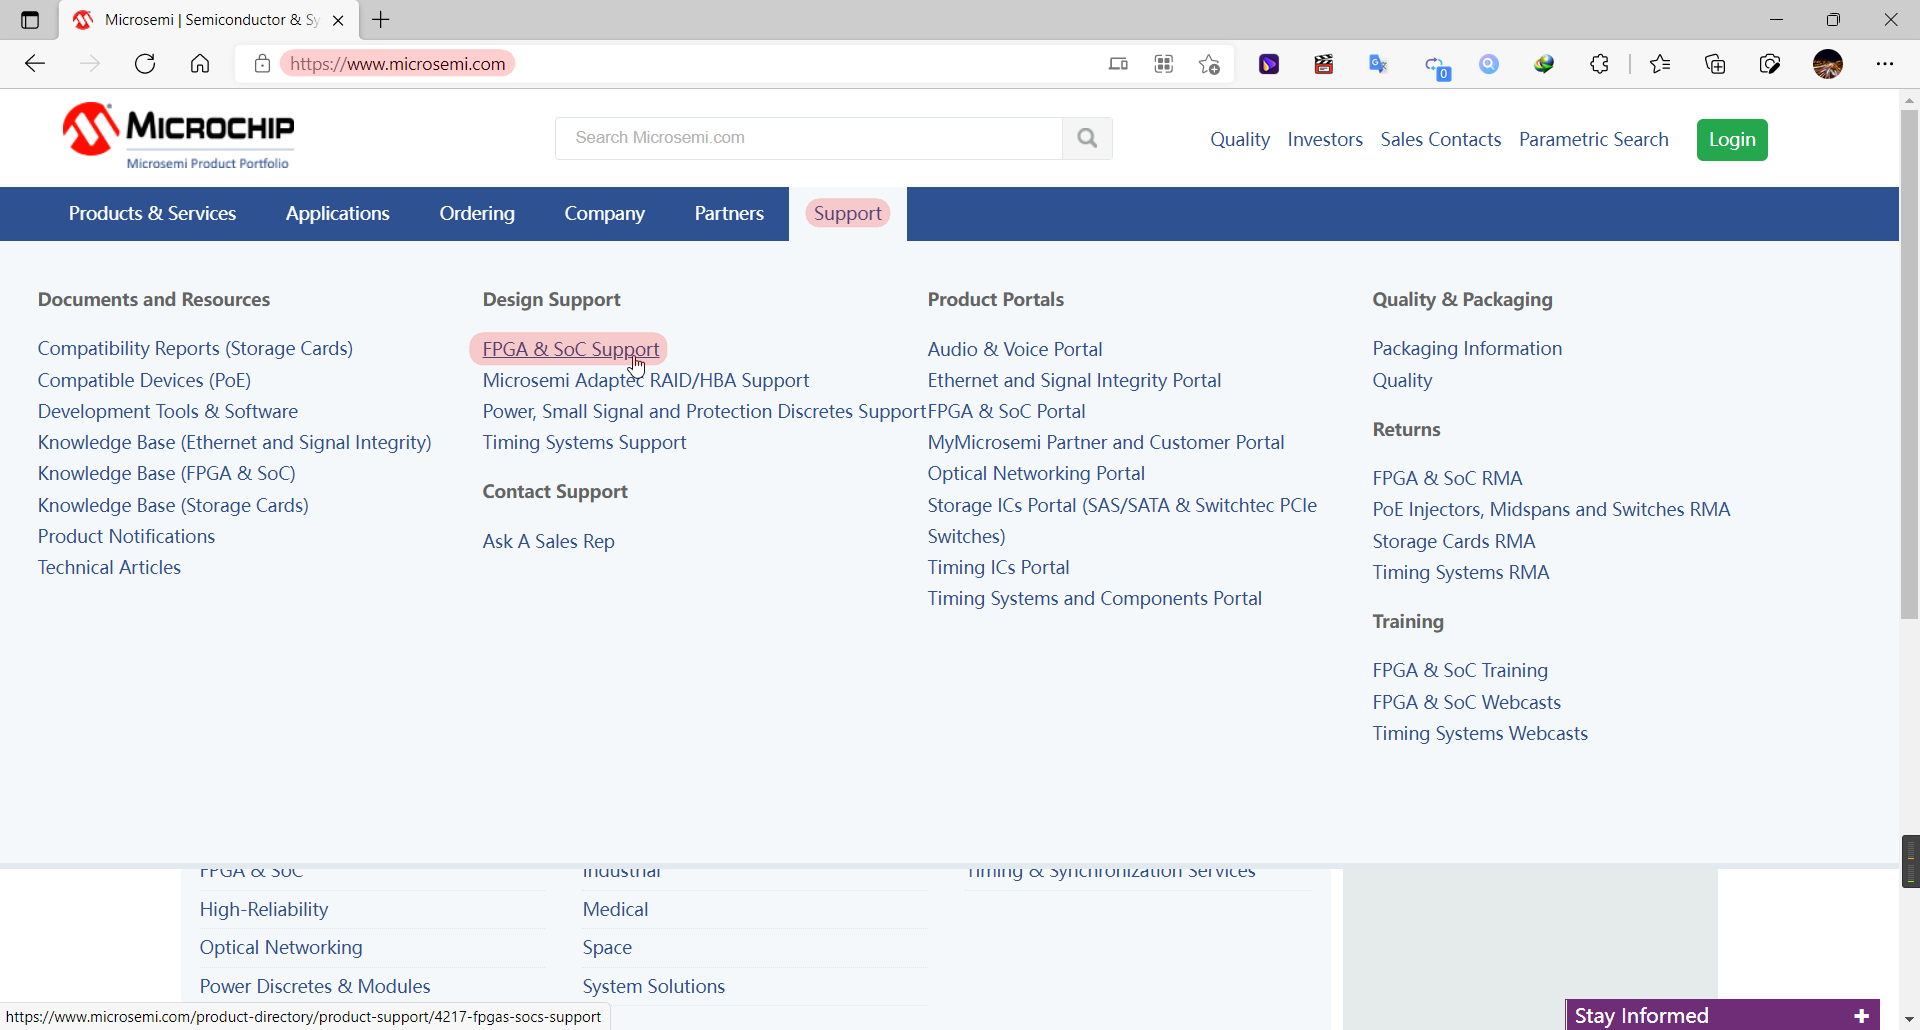Open Collections icon
This screenshot has width=1920, height=1030.
tap(1715, 64)
